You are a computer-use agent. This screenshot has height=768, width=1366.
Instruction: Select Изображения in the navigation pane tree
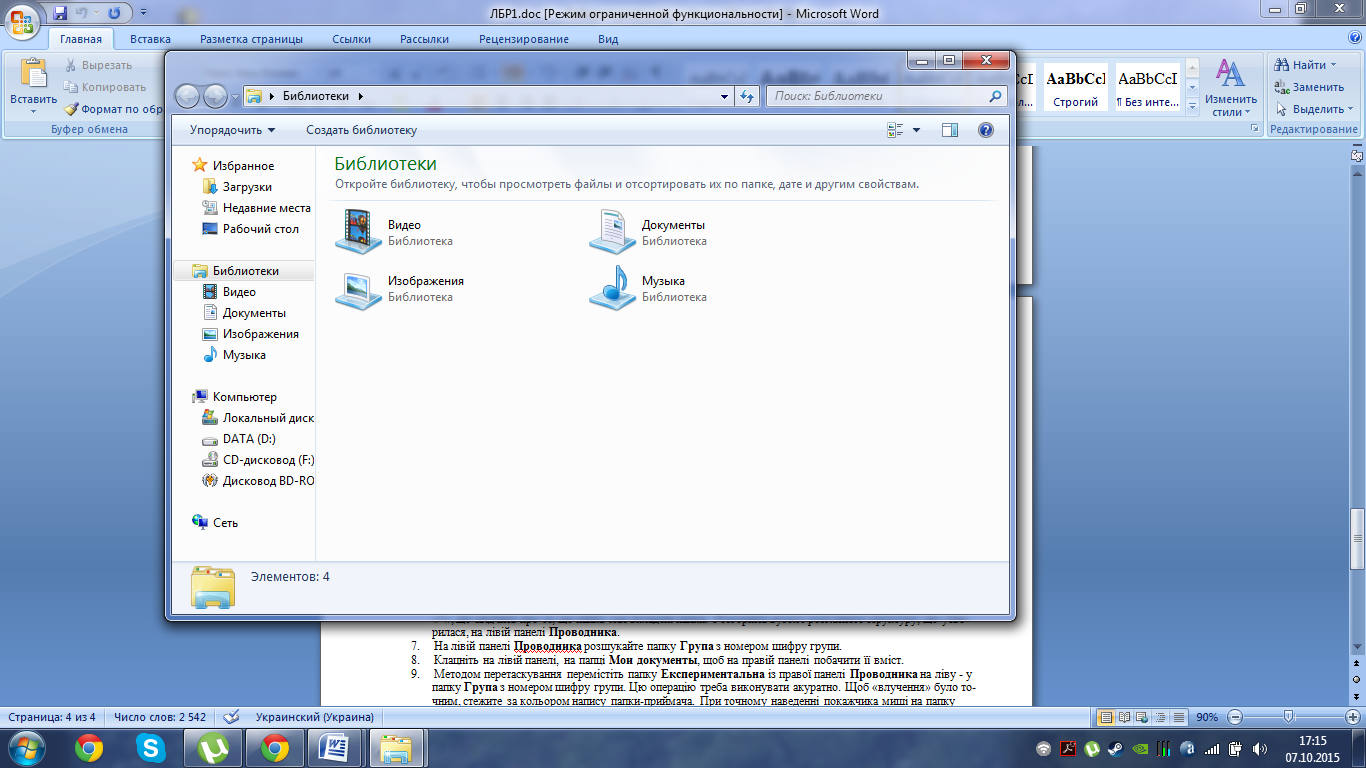tap(250, 334)
